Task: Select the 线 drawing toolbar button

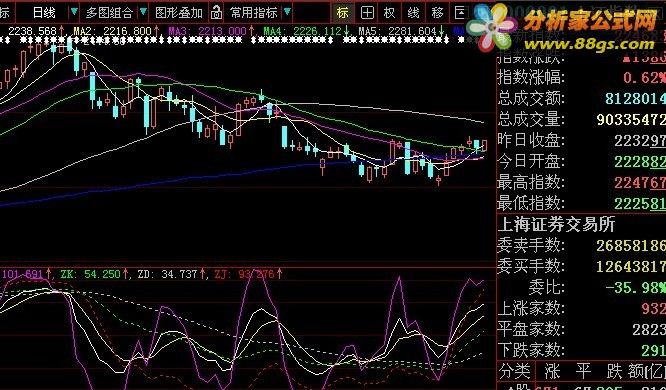Action: click(413, 13)
